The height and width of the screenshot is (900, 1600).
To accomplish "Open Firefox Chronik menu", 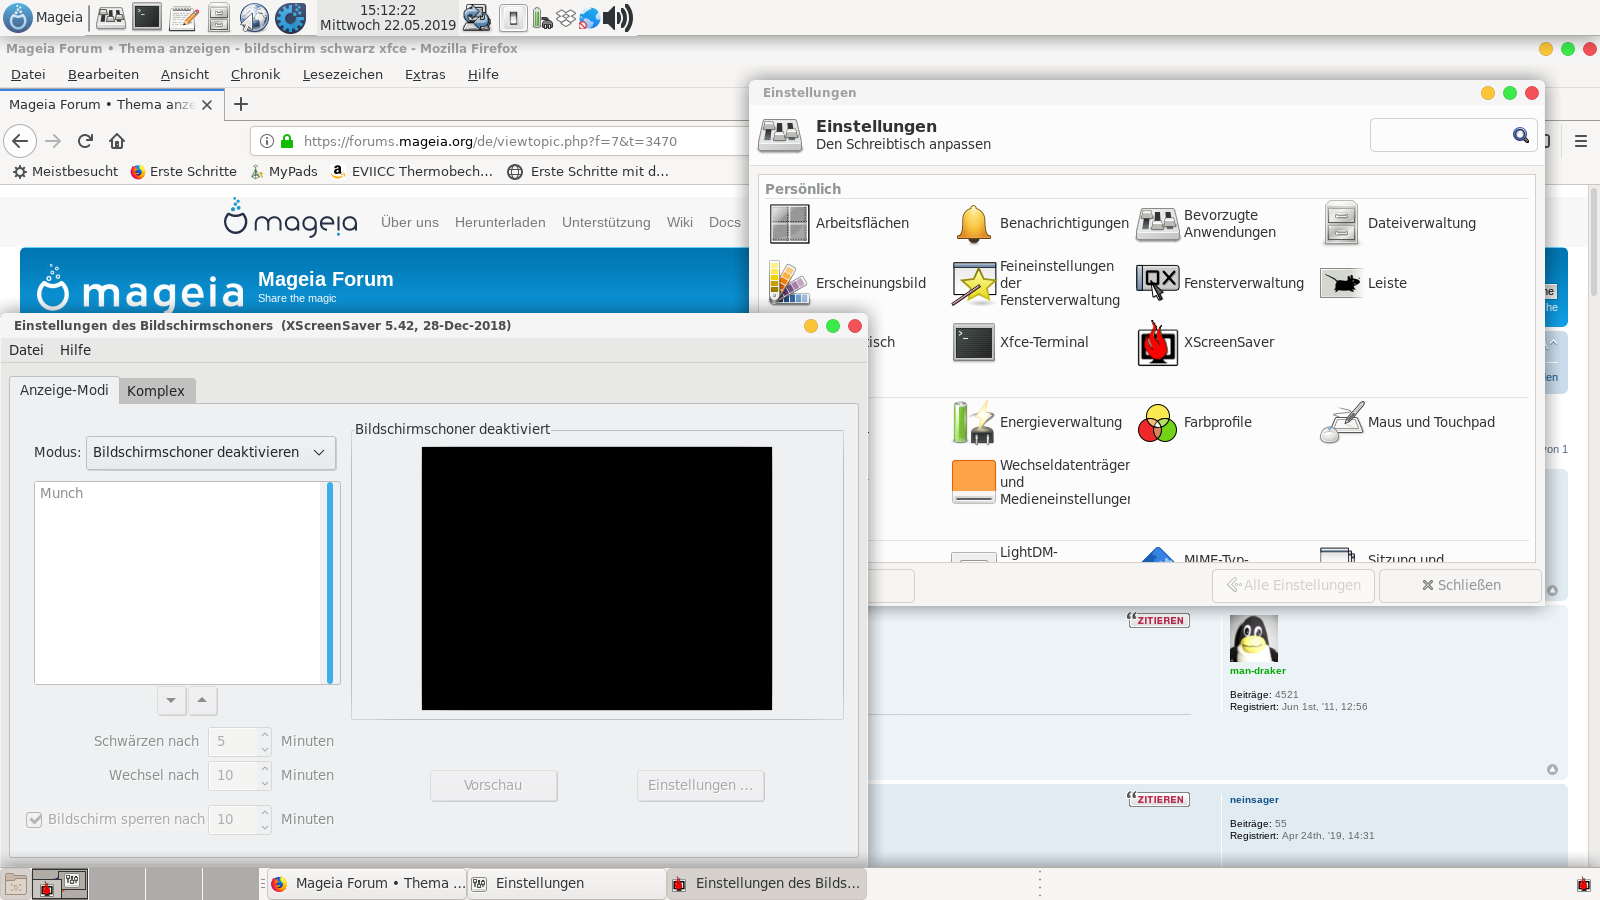I will 255,74.
